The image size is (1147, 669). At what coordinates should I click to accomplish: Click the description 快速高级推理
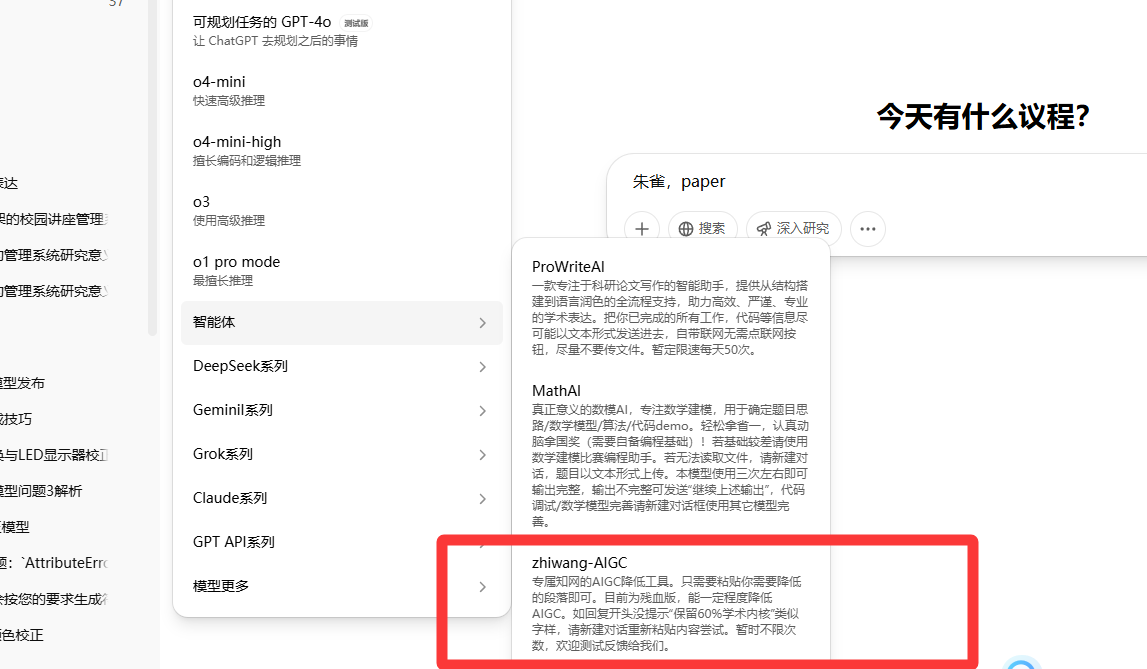point(229,101)
